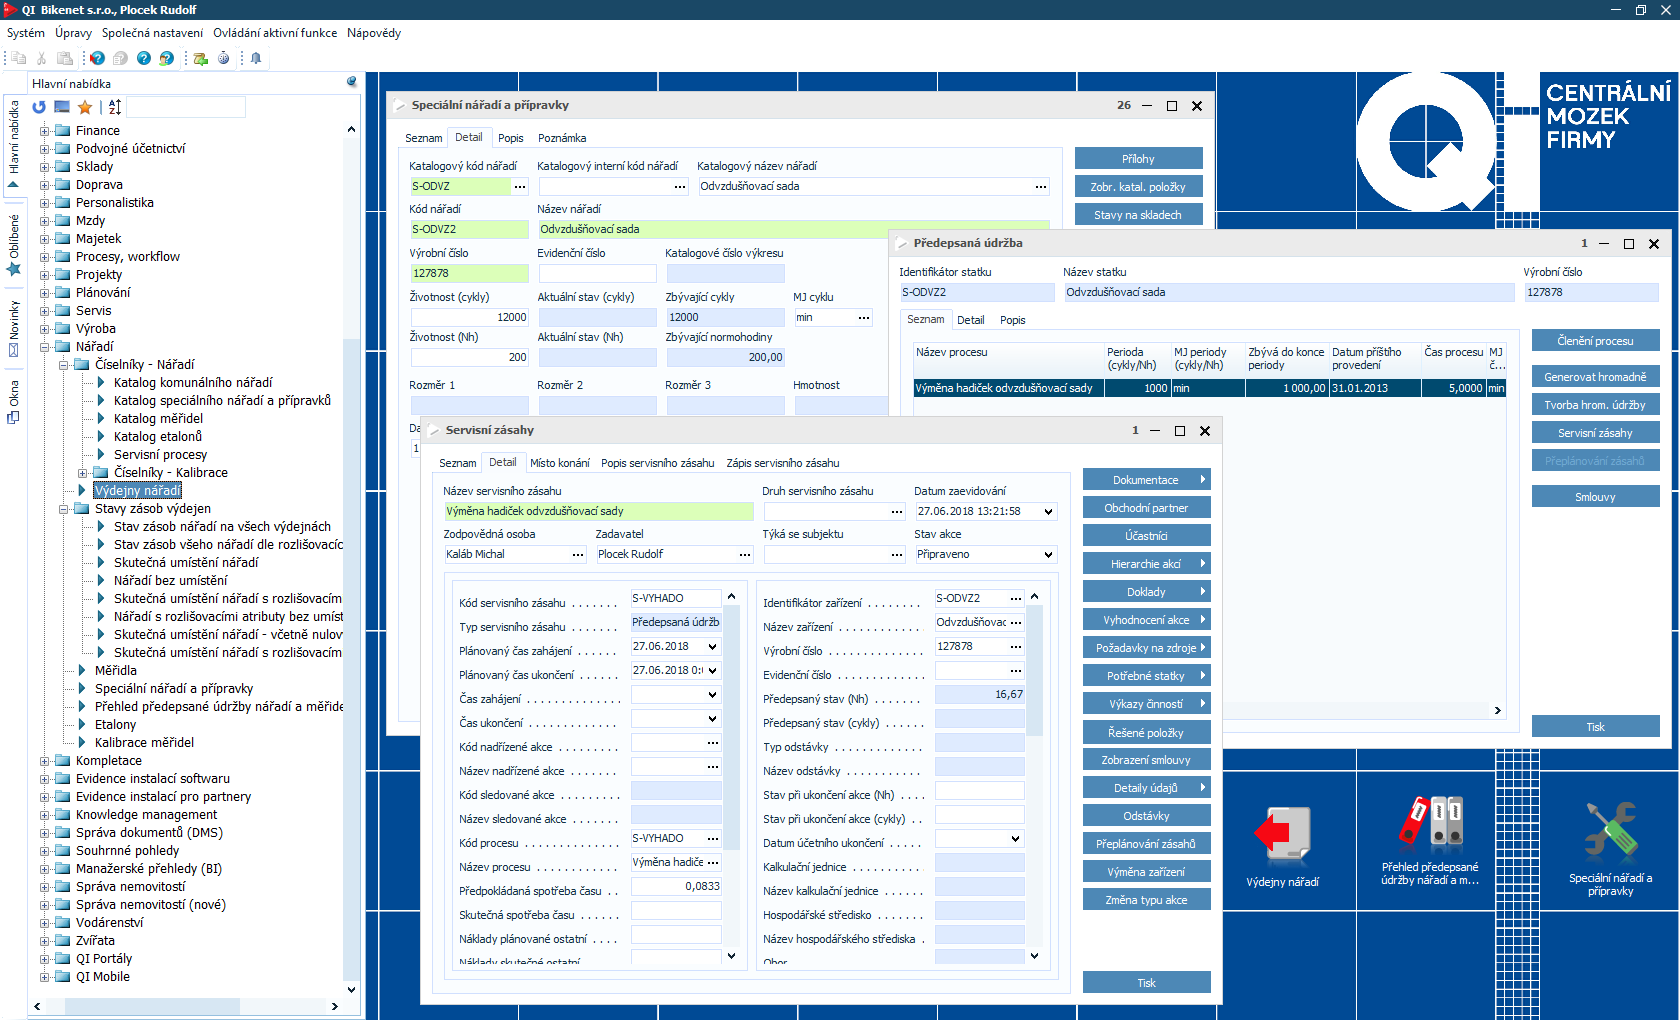Click the help icon with user figure
Image resolution: width=1680 pixels, height=1020 pixels.
pos(166,58)
